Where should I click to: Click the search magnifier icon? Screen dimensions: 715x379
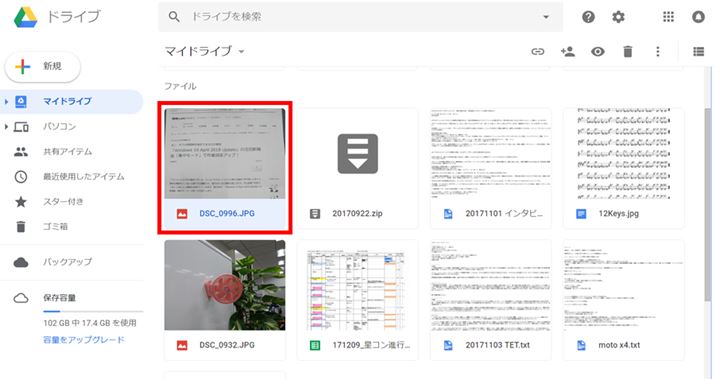[174, 17]
